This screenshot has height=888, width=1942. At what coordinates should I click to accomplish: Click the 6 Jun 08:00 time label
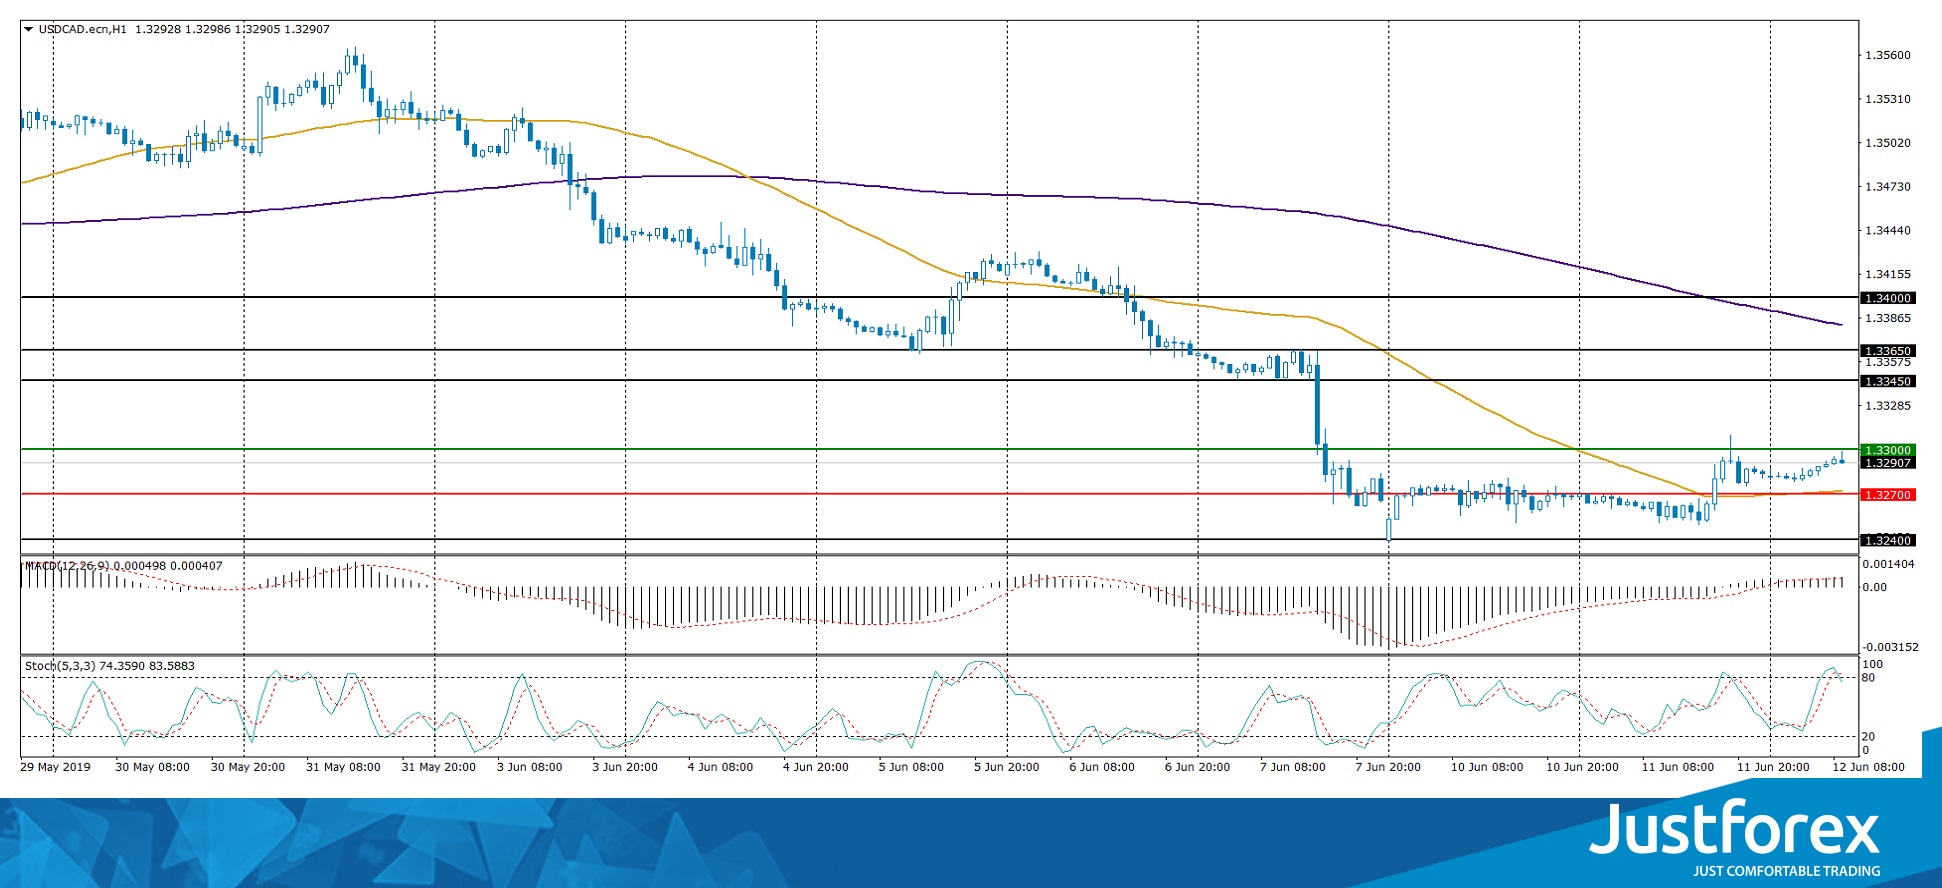click(1102, 768)
